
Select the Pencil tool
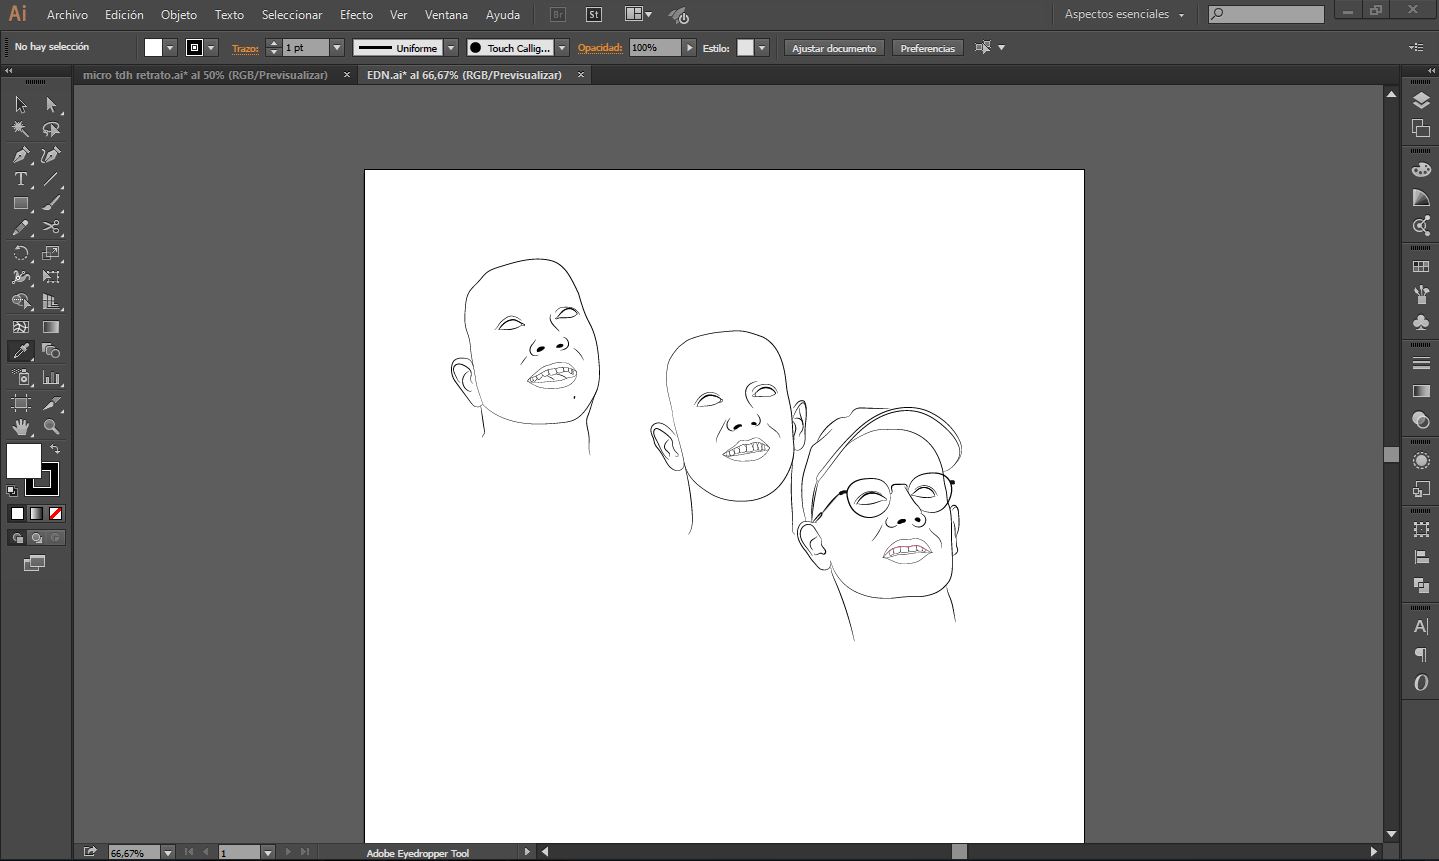(x=21, y=228)
